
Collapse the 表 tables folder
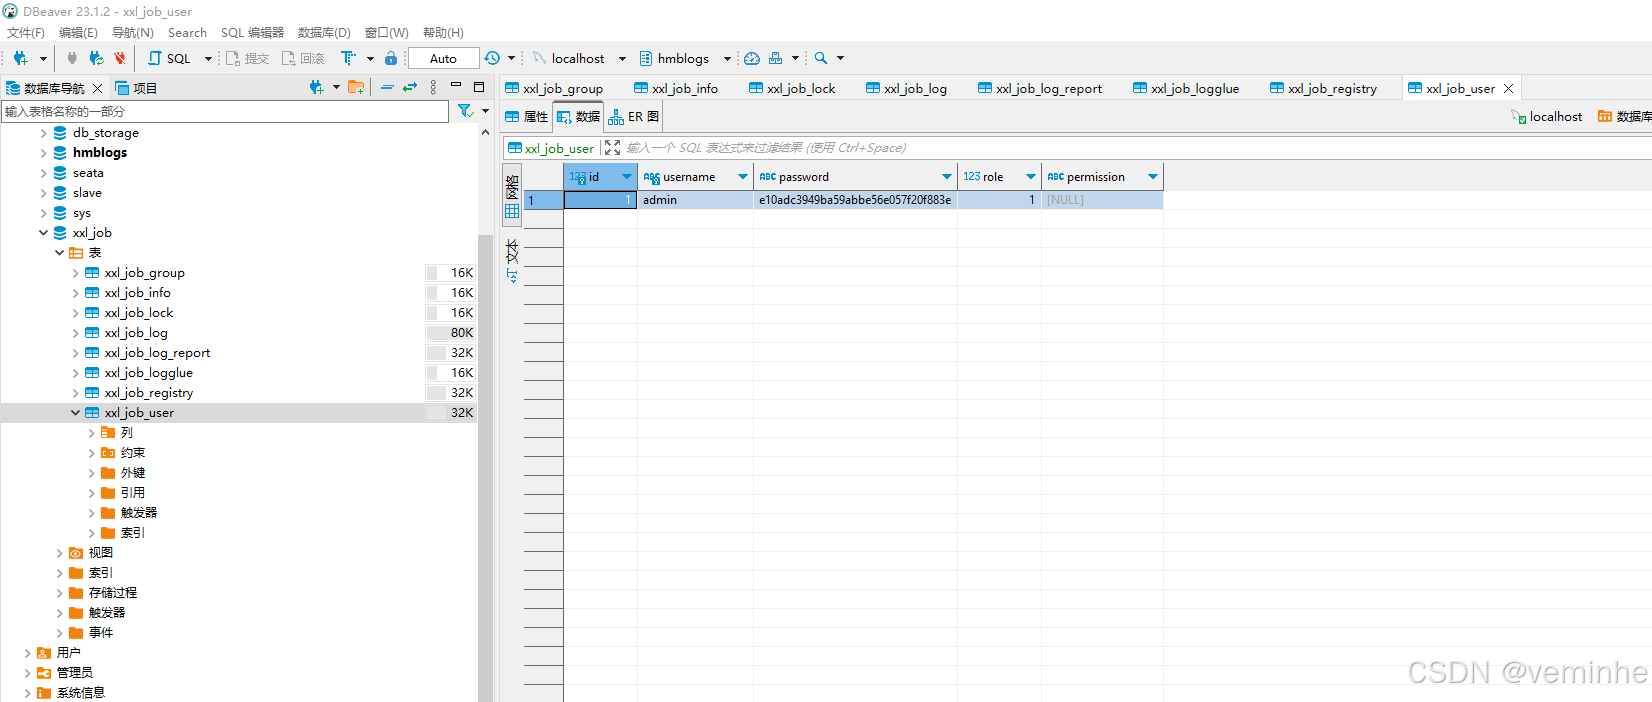(59, 253)
